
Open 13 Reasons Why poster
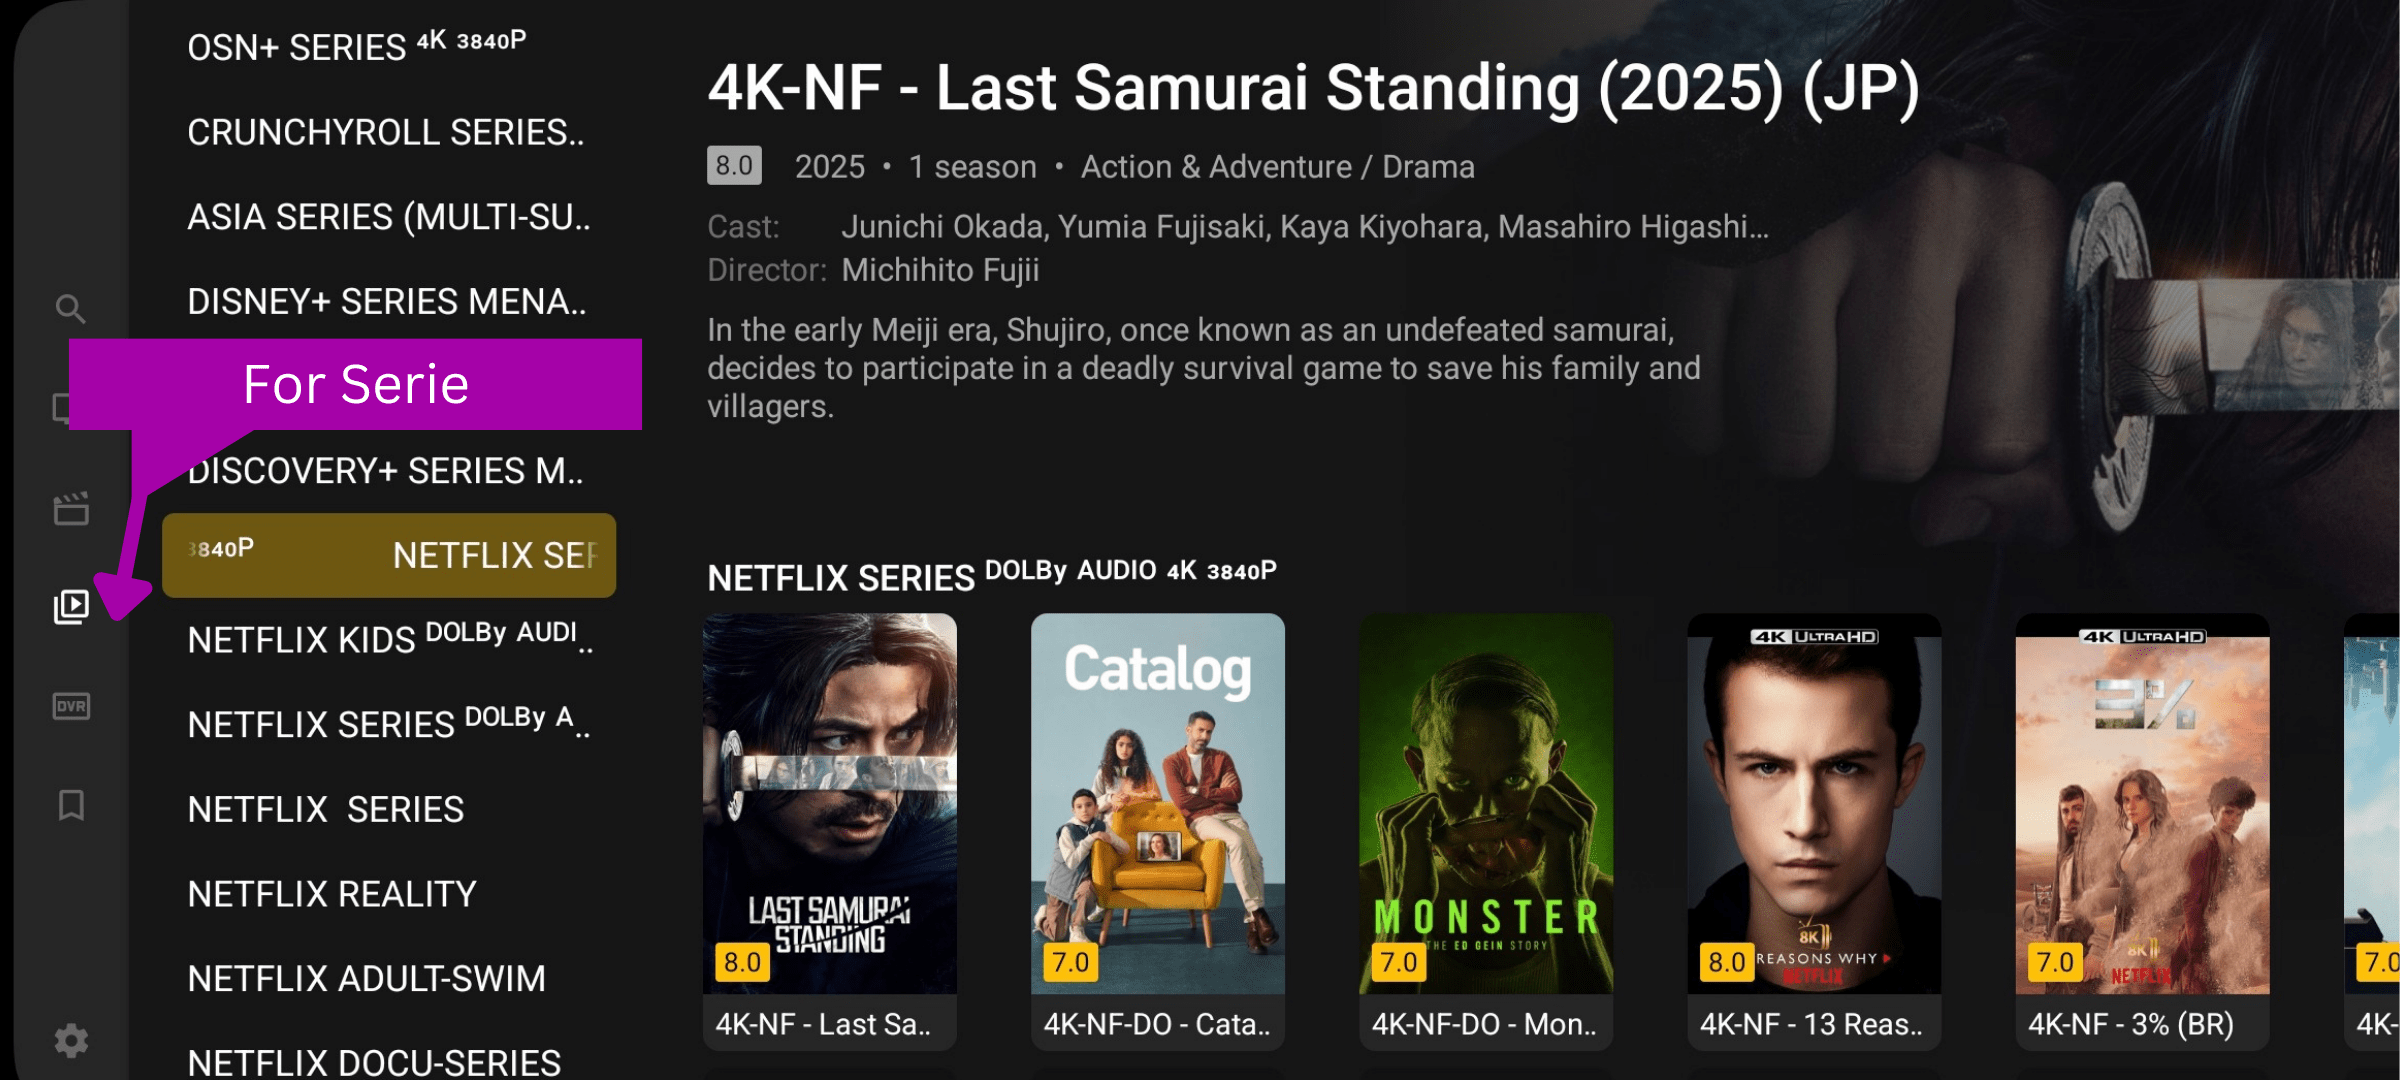1814,831
